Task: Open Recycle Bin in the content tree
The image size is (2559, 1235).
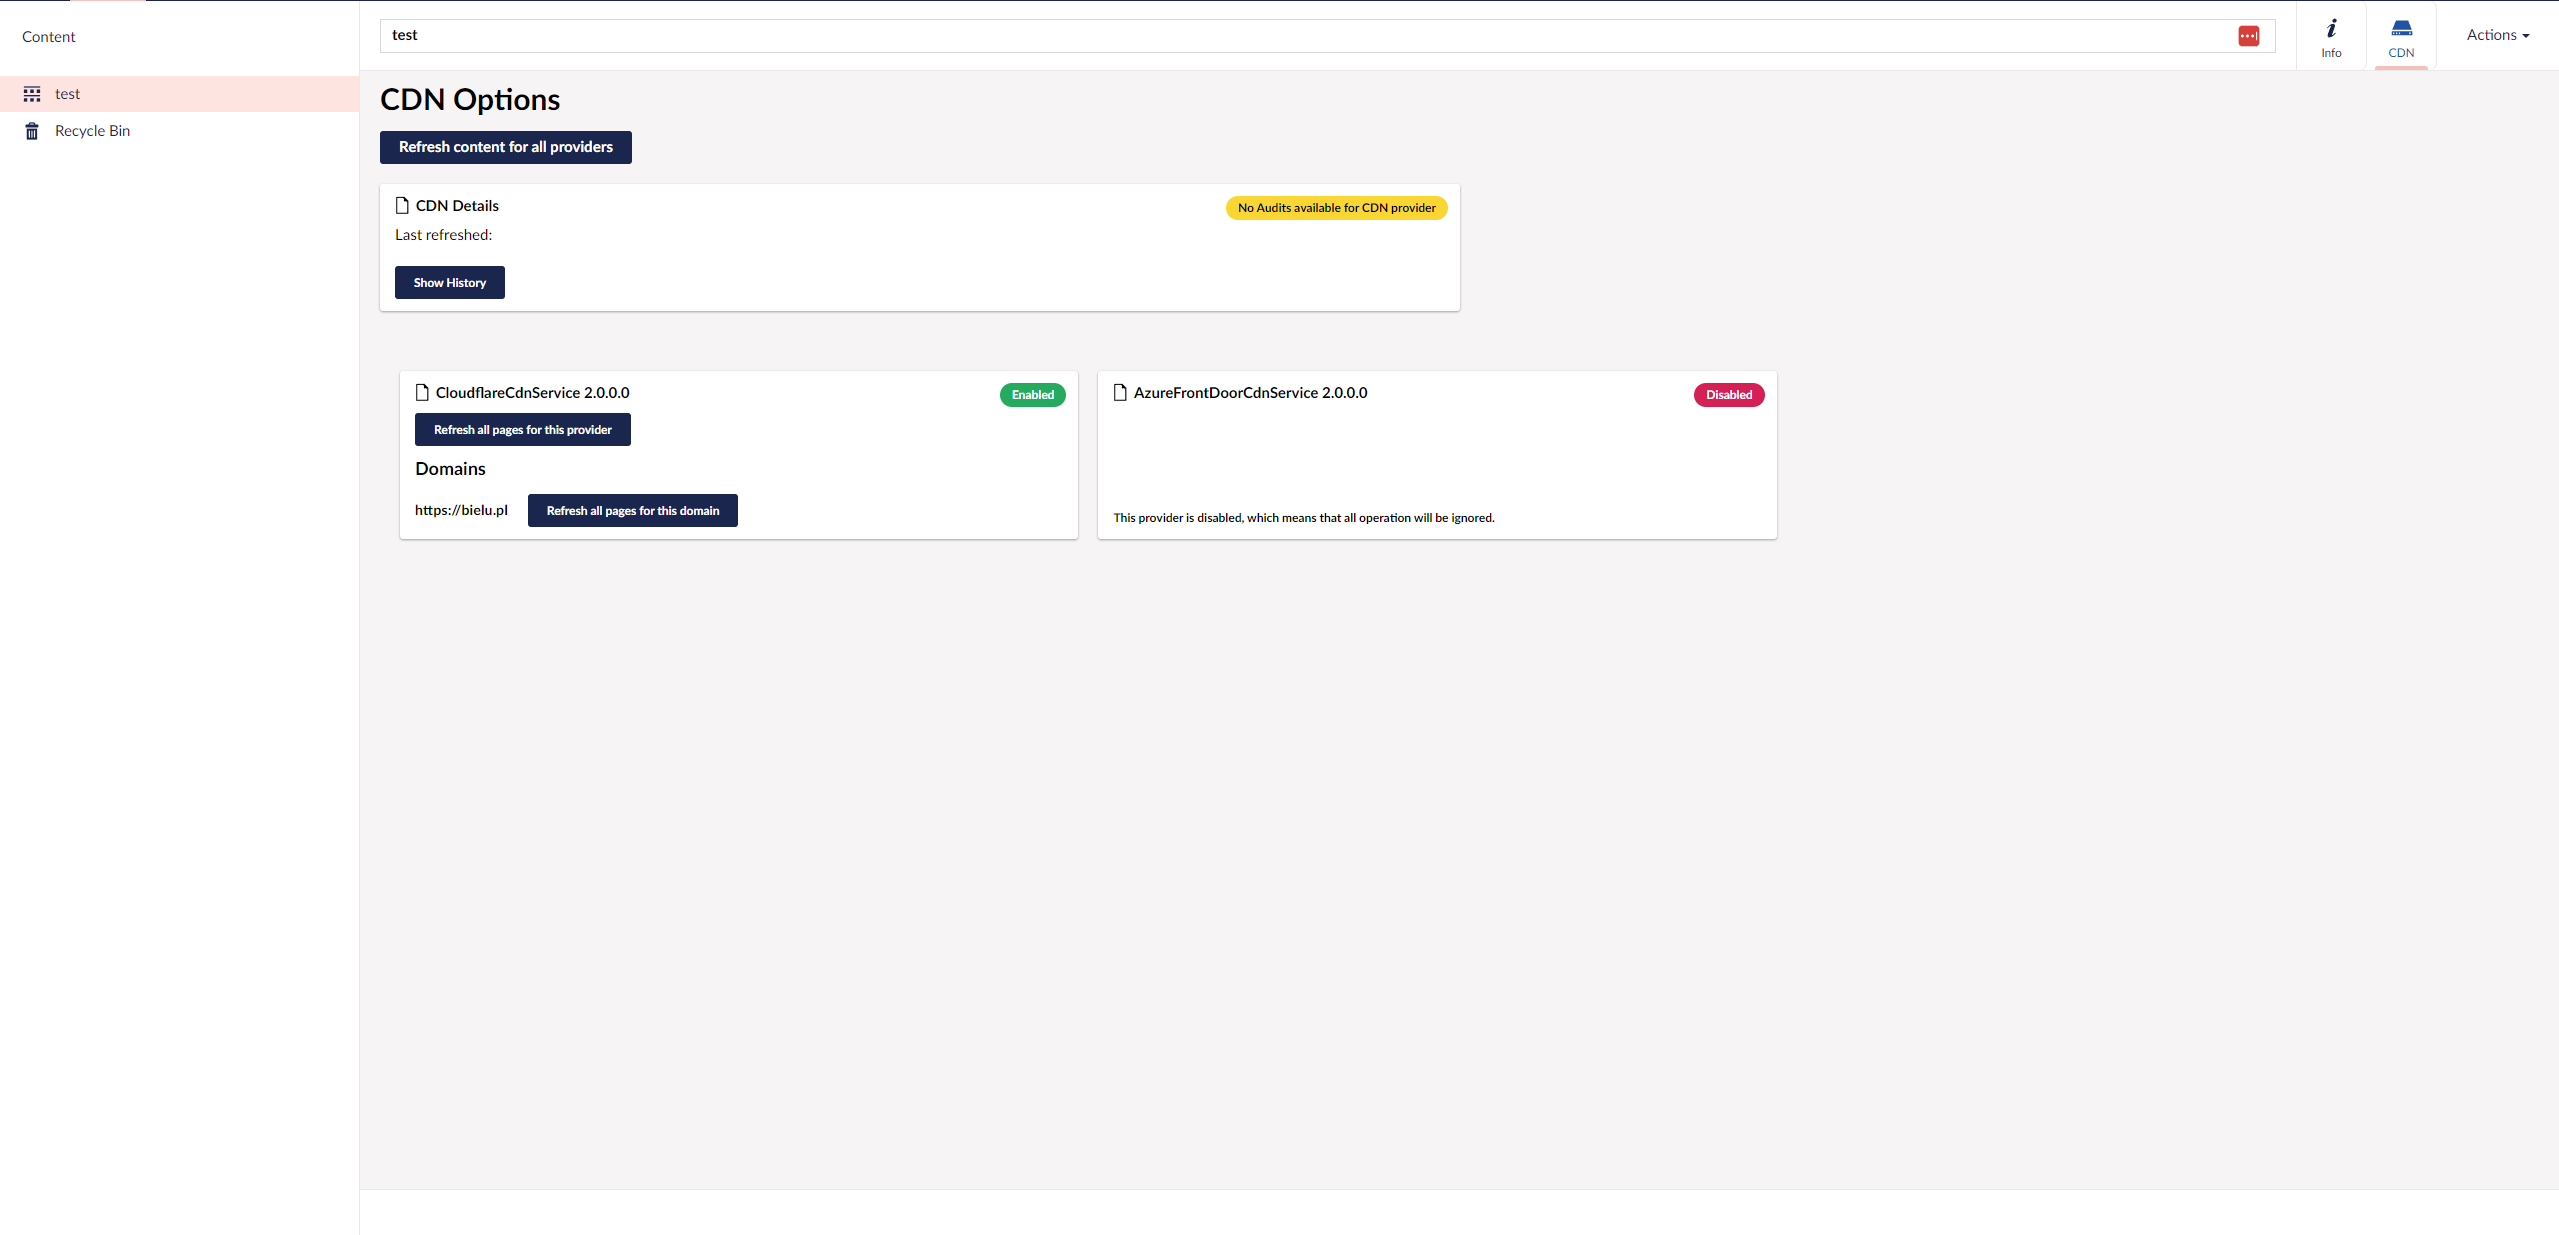Action: [92, 131]
